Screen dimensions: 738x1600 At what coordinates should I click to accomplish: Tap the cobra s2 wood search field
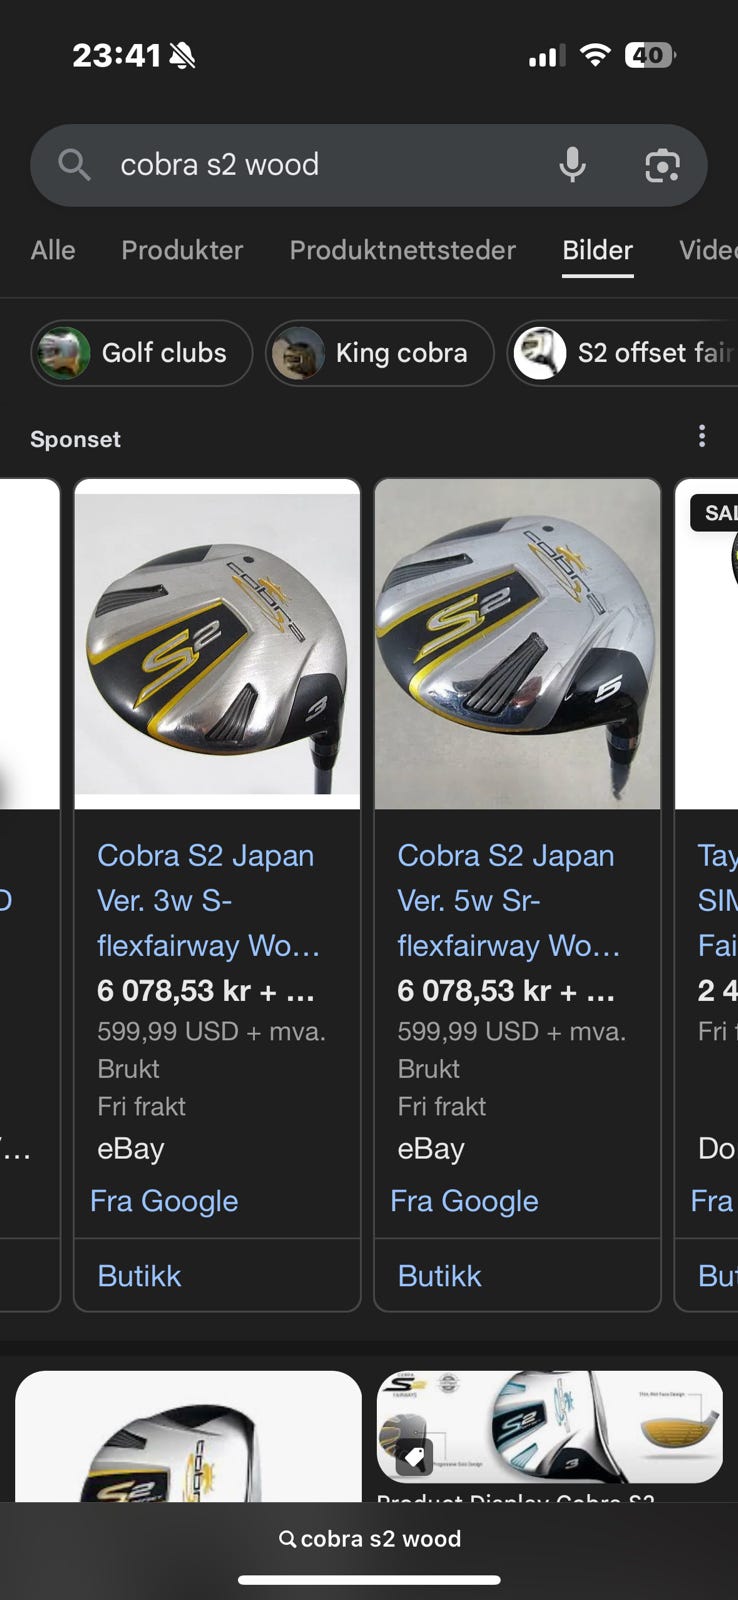coord(330,165)
